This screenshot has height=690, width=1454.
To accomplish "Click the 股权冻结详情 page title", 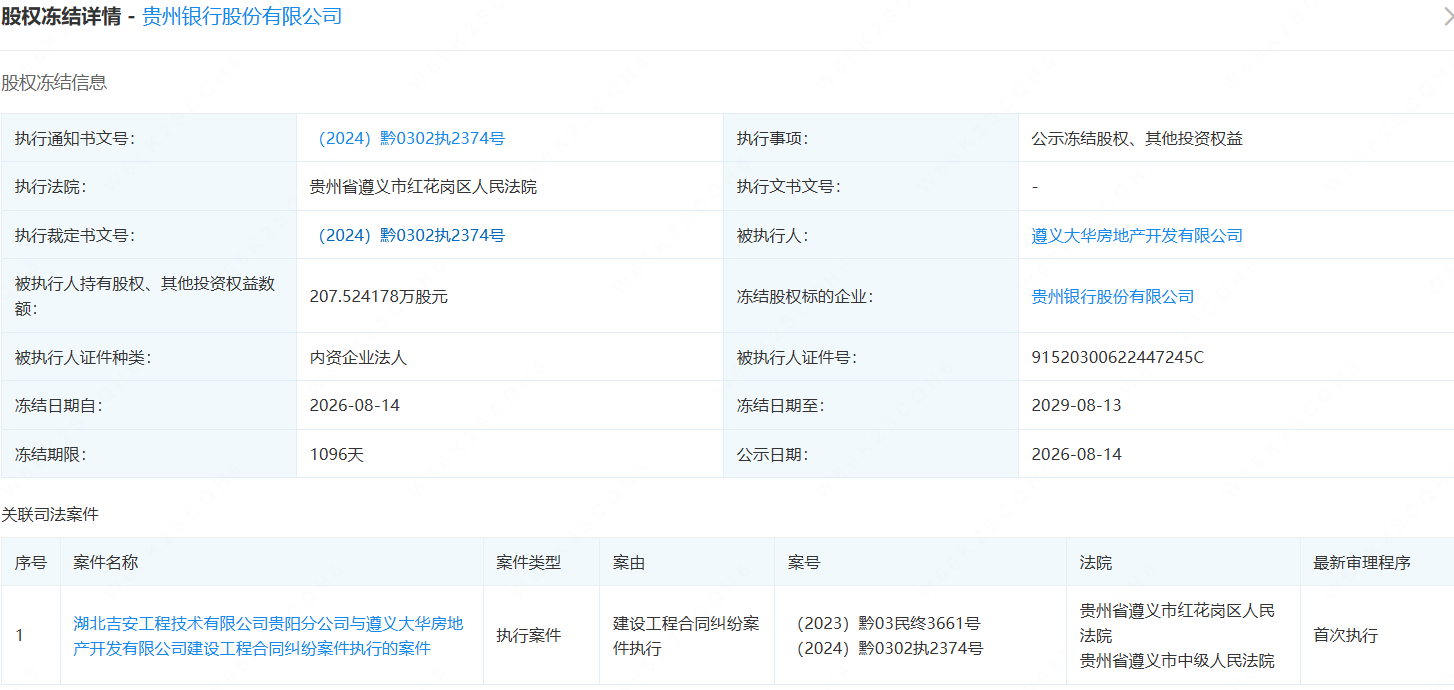I will point(61,17).
